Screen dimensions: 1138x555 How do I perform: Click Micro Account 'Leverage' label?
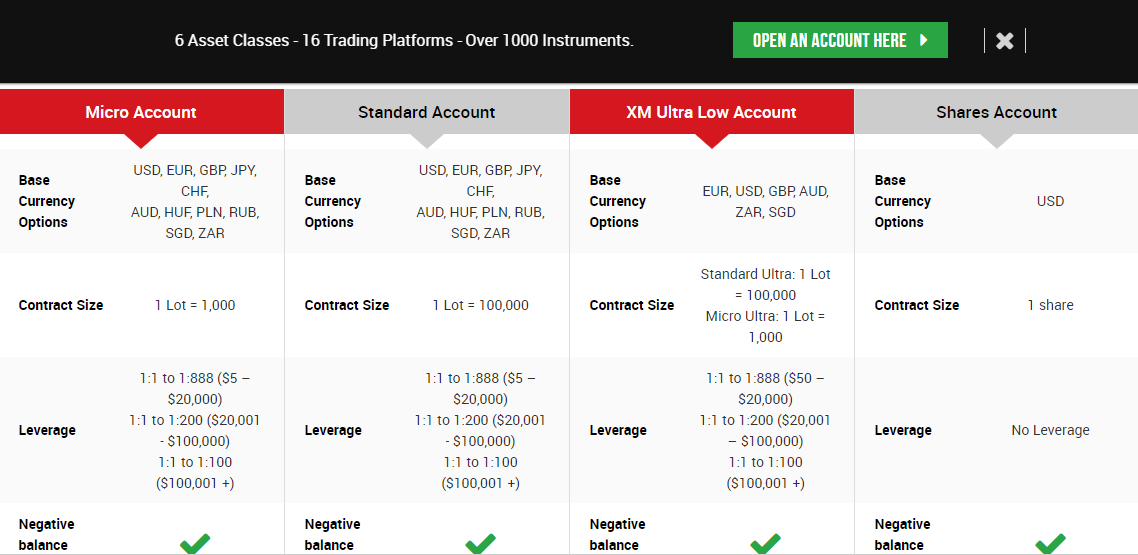point(47,430)
